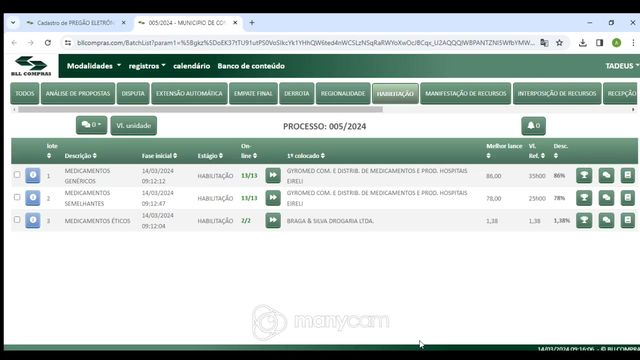The width and height of the screenshot is (640, 360).
Task: Open the calendário link
Action: tap(191, 66)
